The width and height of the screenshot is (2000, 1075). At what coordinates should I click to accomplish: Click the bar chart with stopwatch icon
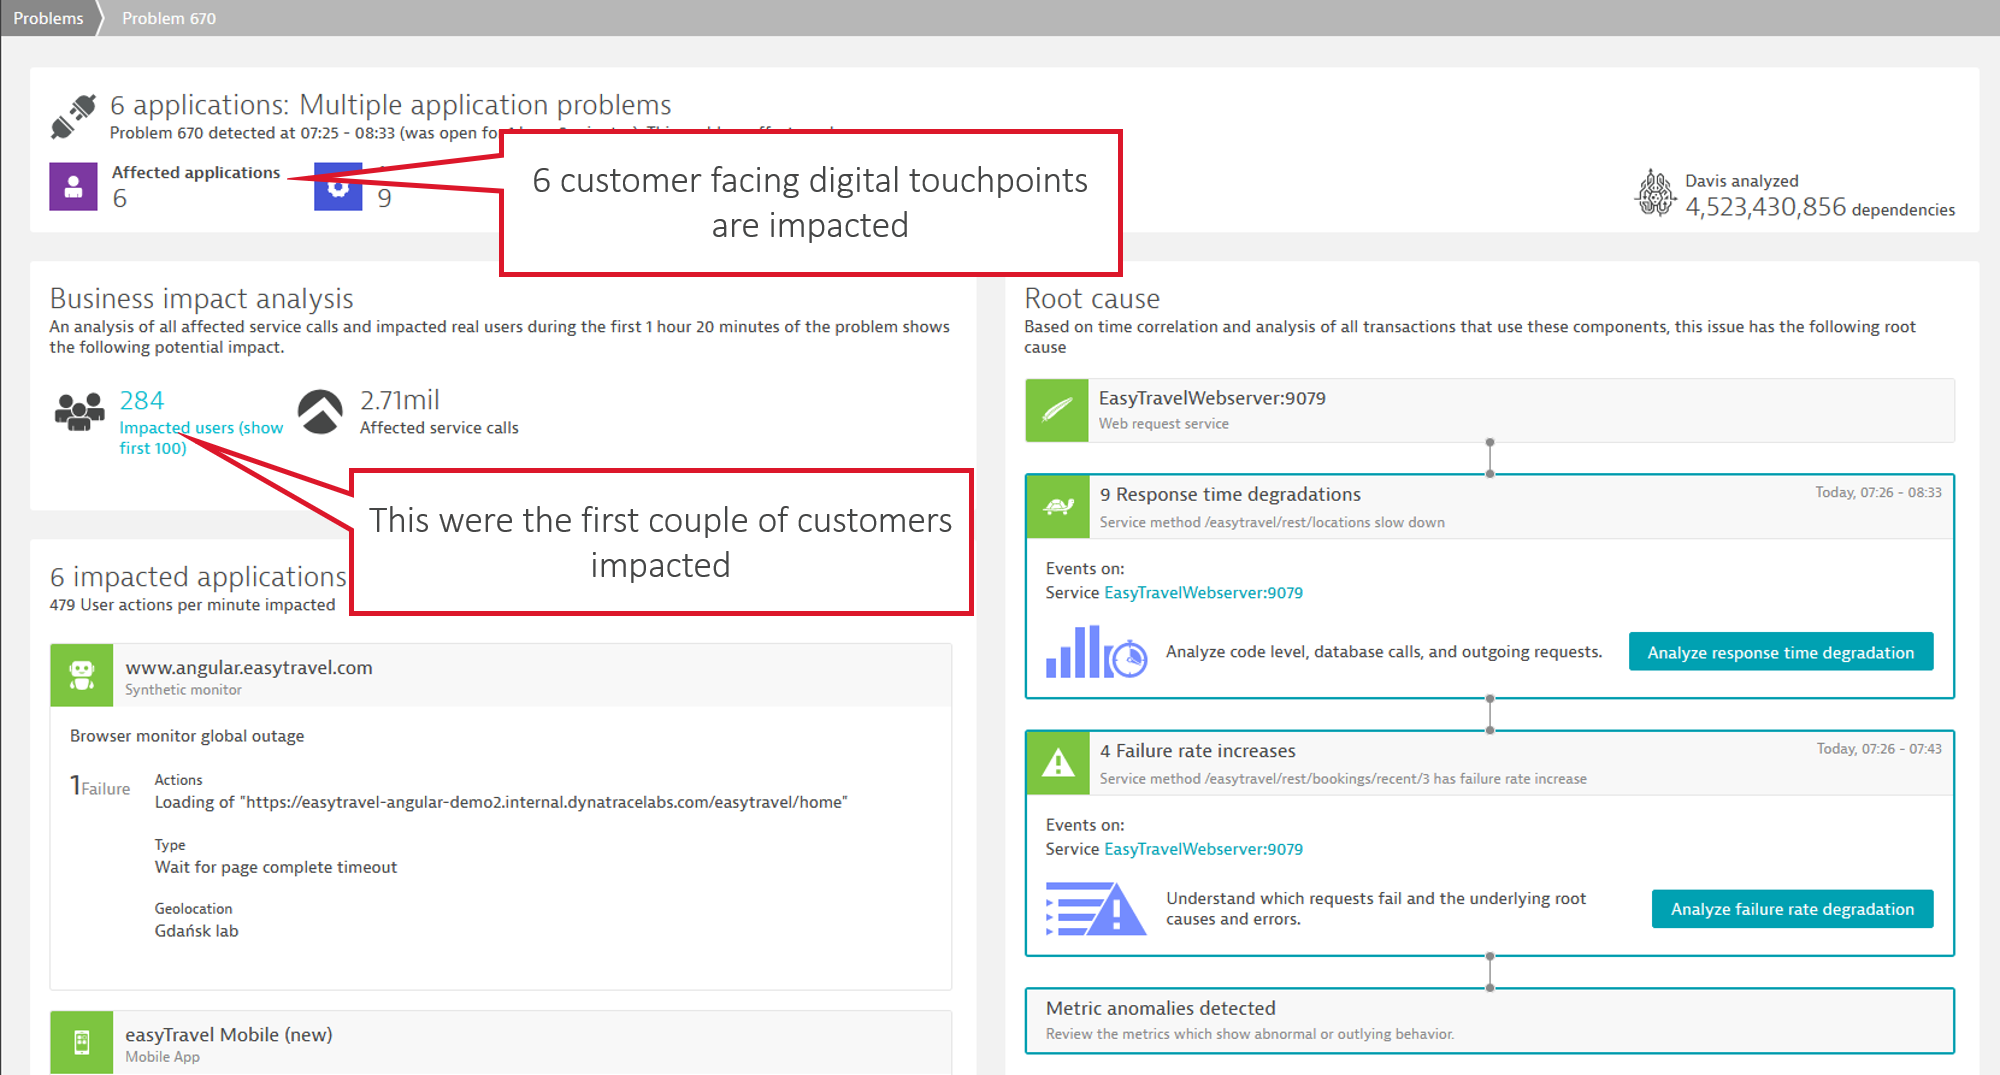[1095, 651]
